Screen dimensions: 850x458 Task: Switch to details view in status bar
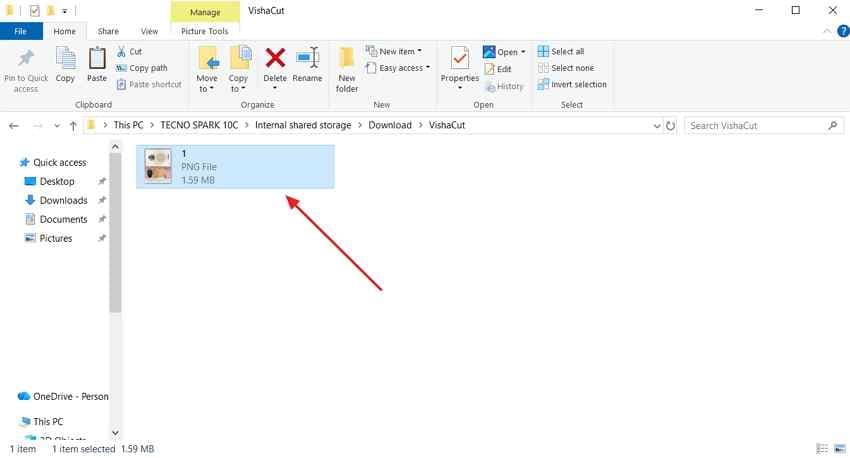[x=822, y=449]
